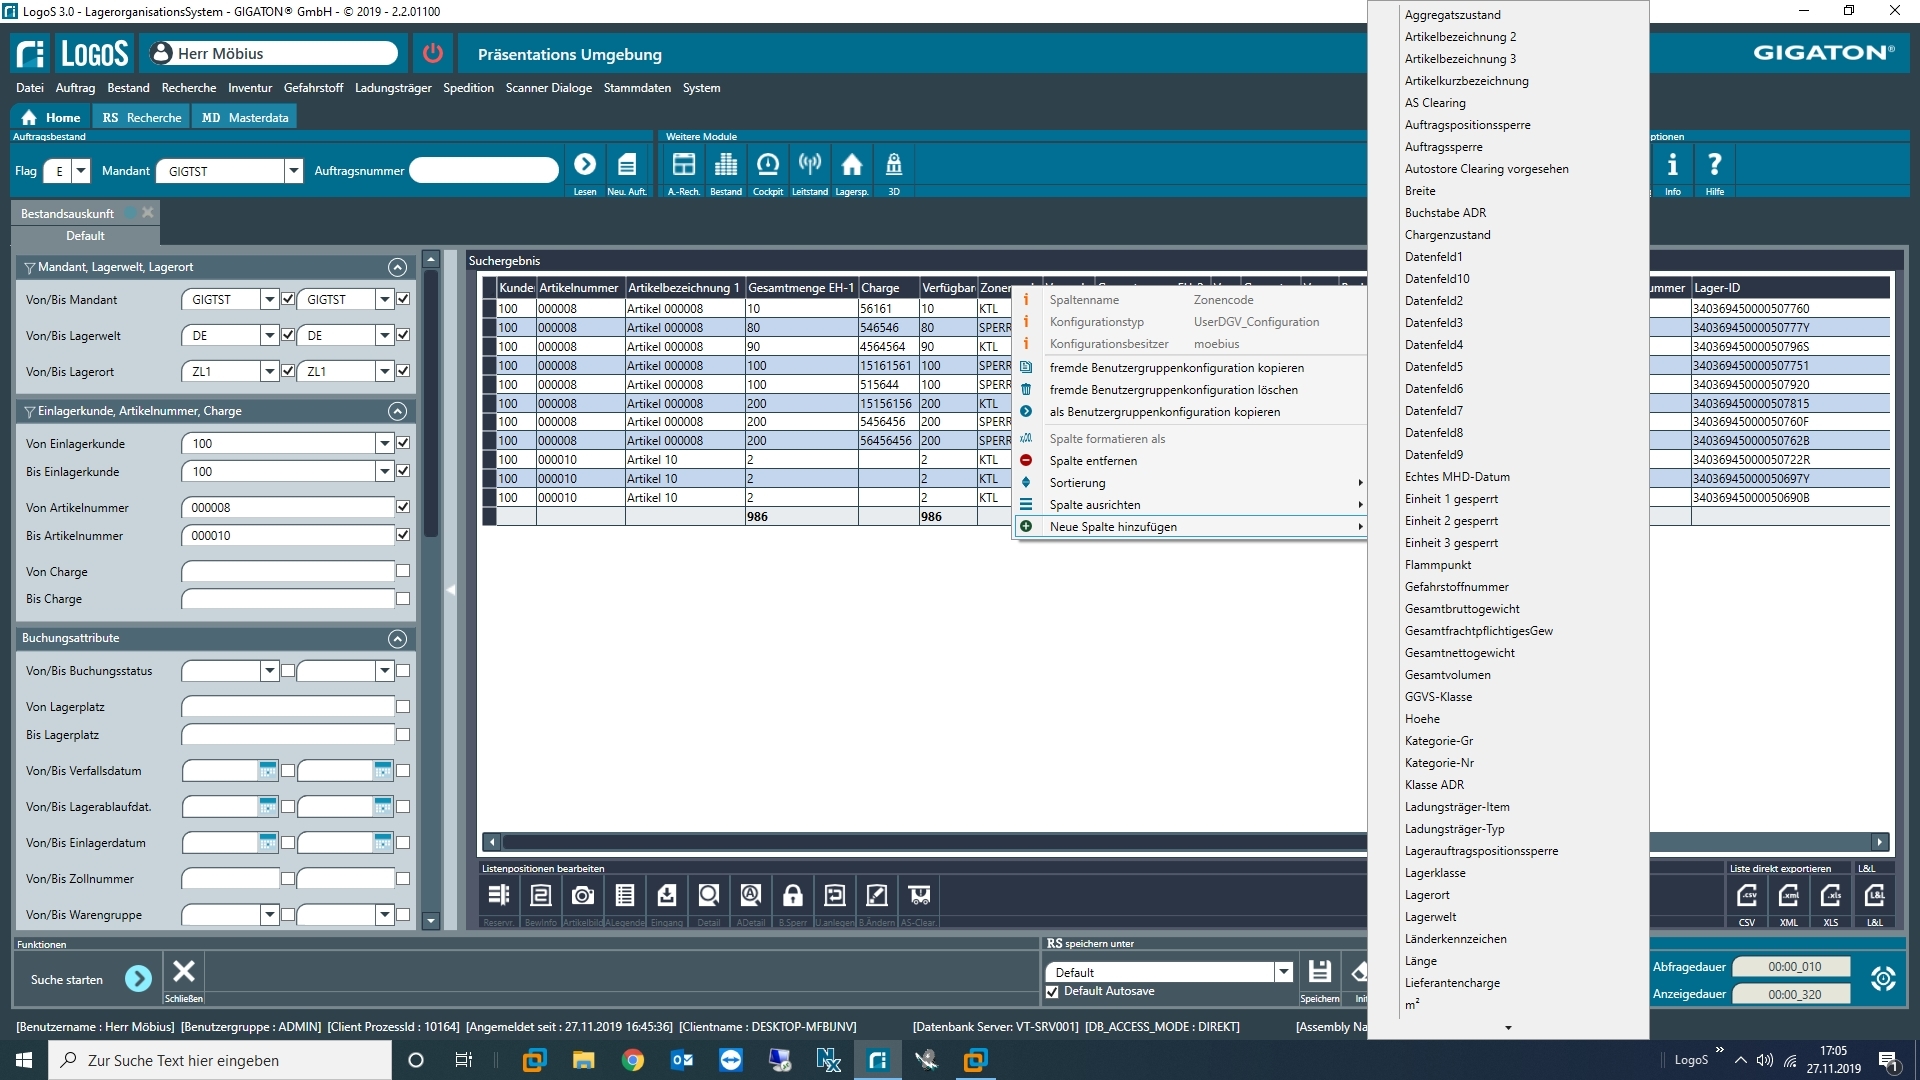The image size is (1920, 1080).
Task: Click the Cockpit module icon
Action: pos(767,166)
